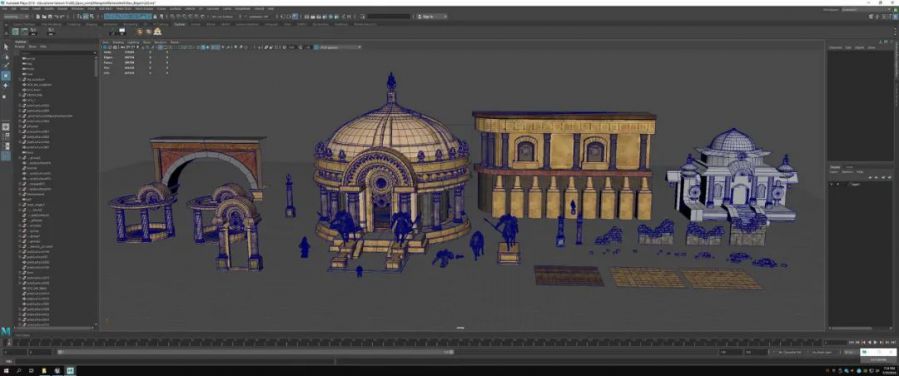This screenshot has height=376, width=899.
Task: Play the animation forwards
Action: tap(875, 342)
